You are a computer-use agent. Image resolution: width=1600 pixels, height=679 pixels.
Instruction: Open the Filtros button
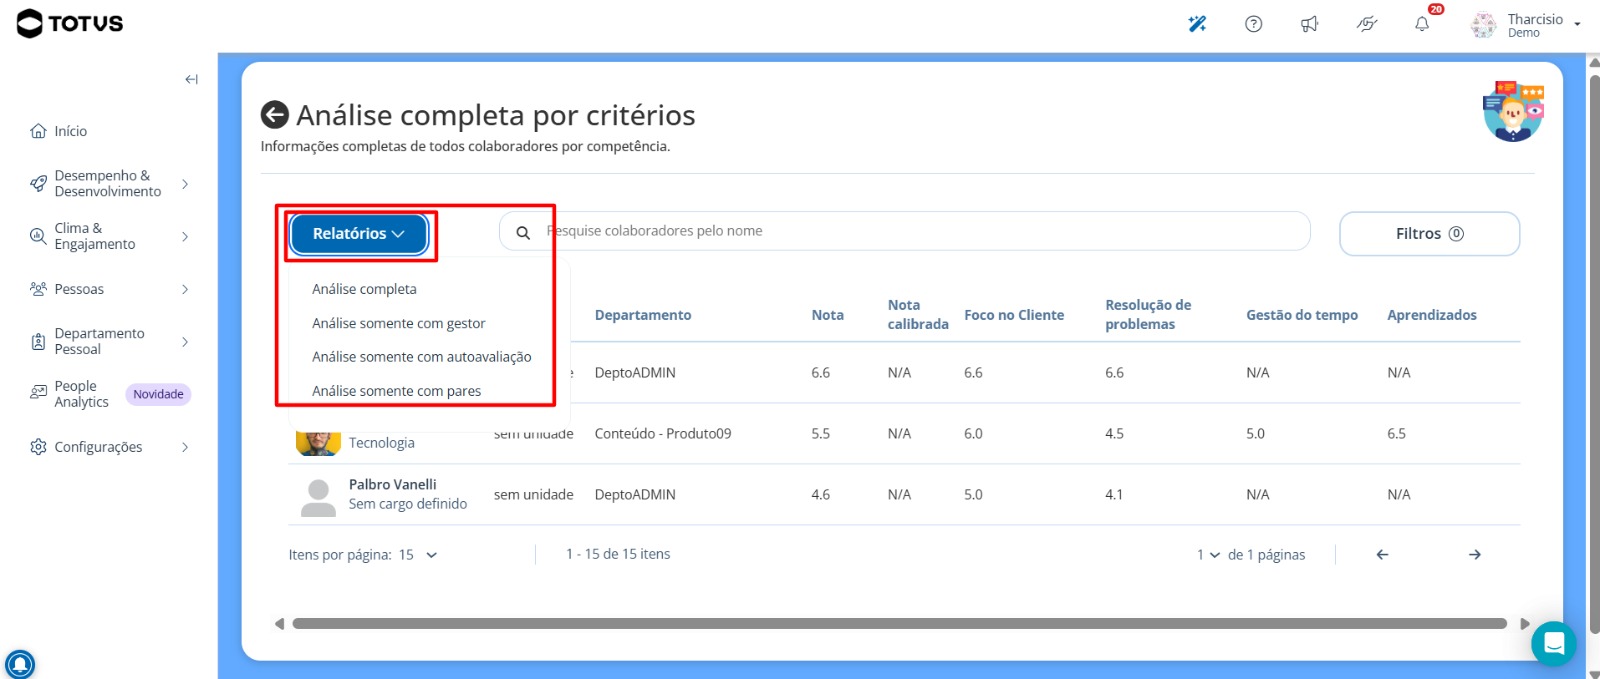pos(1429,234)
